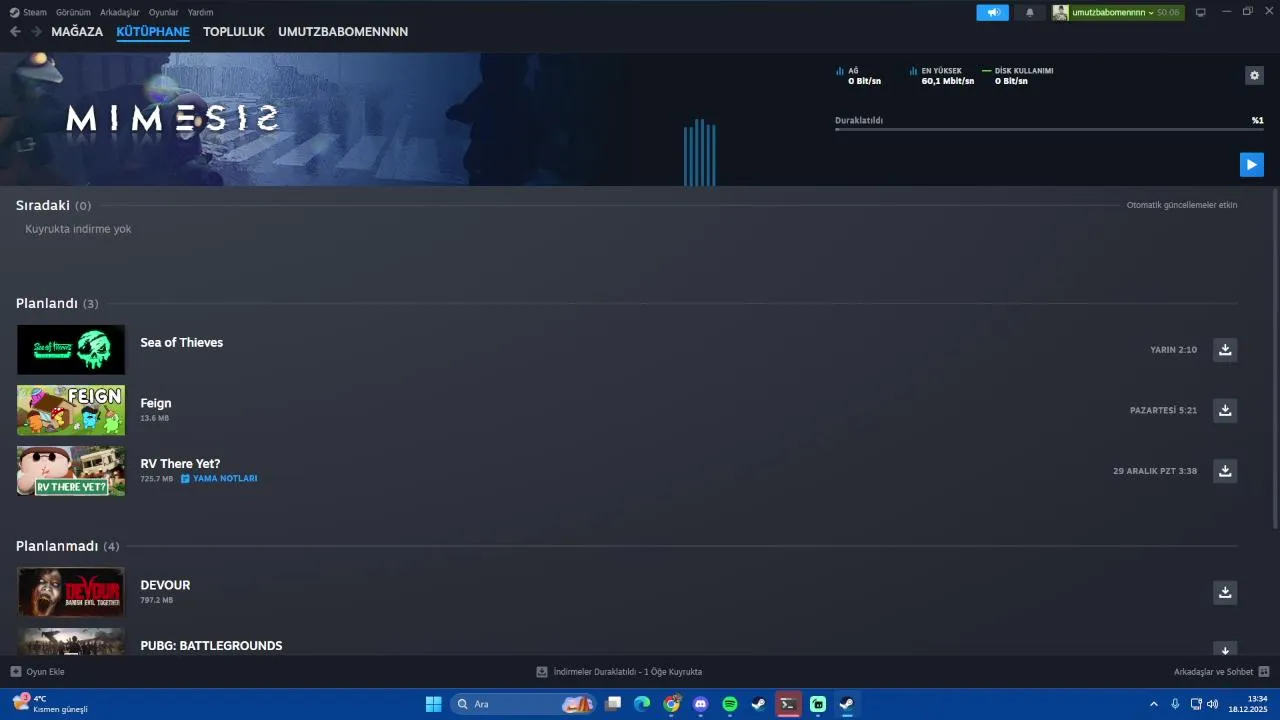Open the DEVOUR game thumbnail
Screen dimensions: 1280x720
point(71,592)
